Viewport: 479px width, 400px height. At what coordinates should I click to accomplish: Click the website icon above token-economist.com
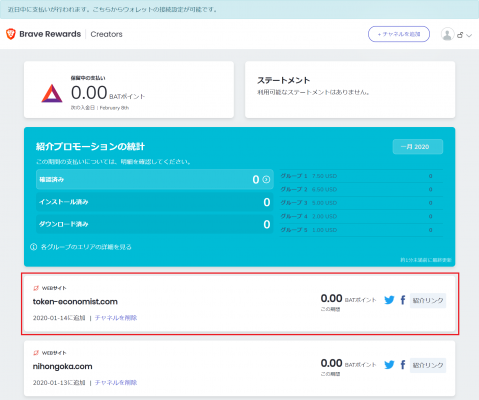click(x=36, y=288)
